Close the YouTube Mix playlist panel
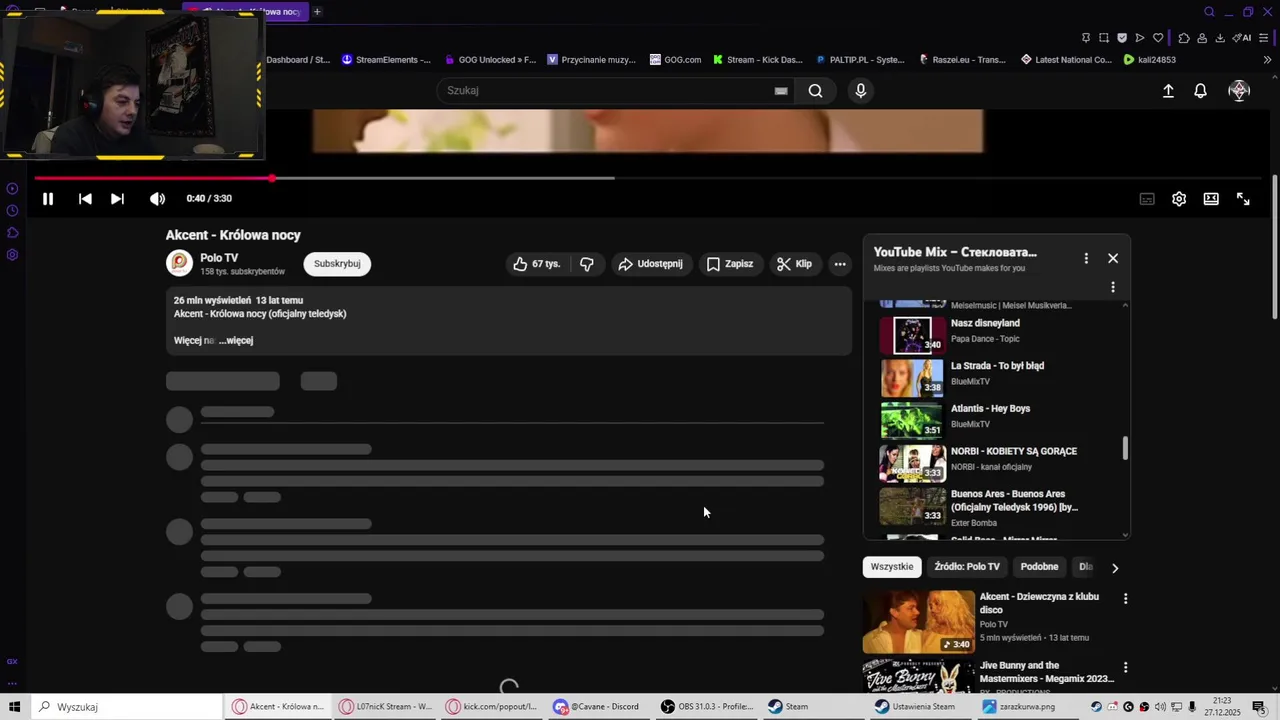The image size is (1280, 720). click(x=1113, y=258)
